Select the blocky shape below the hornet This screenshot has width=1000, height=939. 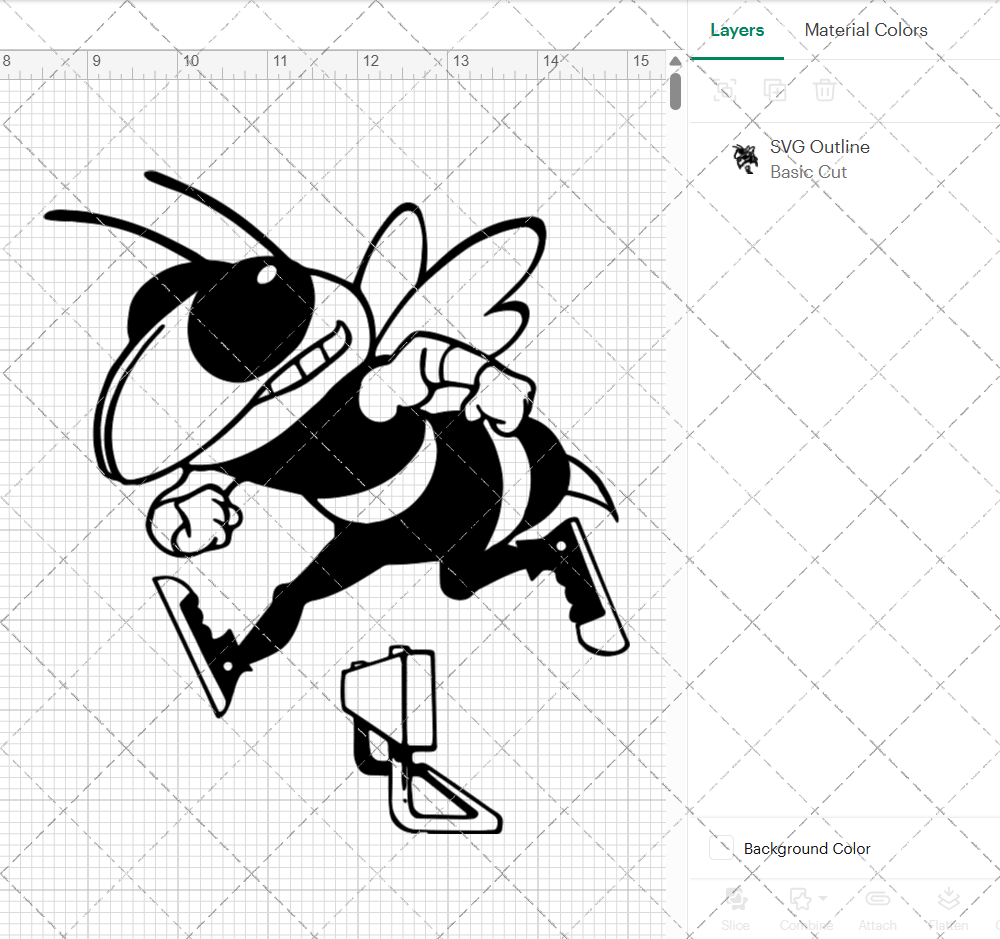(x=421, y=739)
